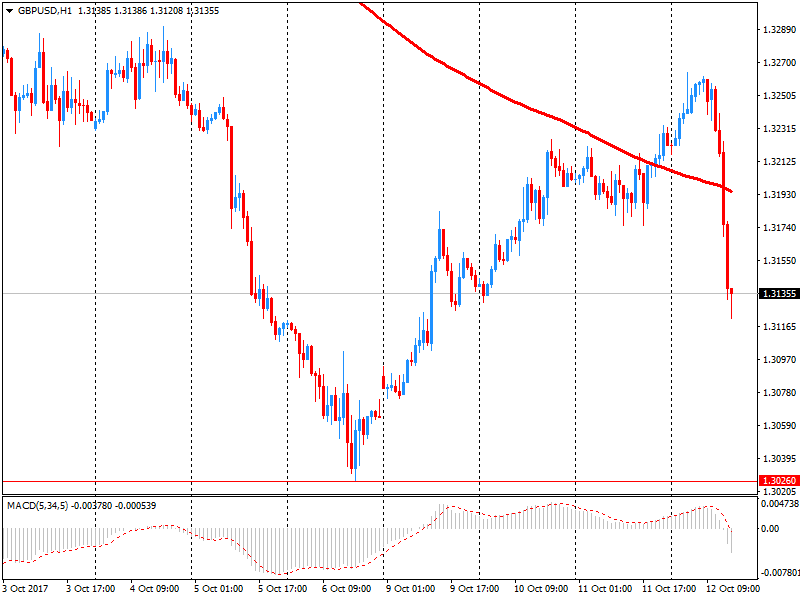Screen dimensions: 800x600
Task: Select time axis label 9 Oct 17:00
Action: tap(474, 588)
